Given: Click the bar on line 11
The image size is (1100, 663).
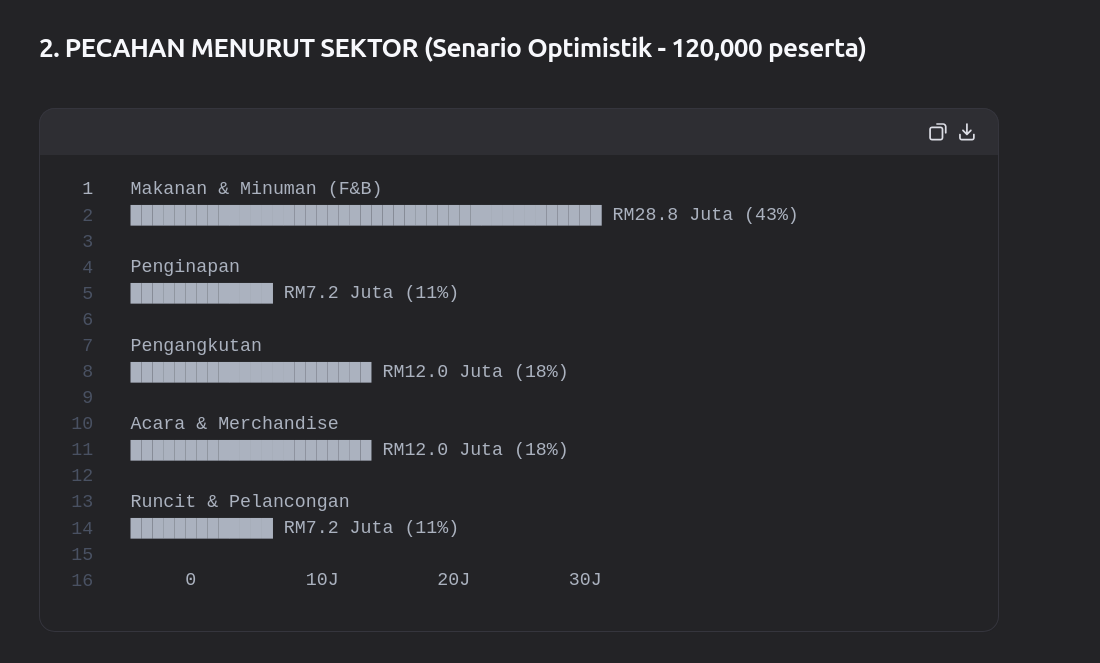Looking at the screenshot, I should click(250, 450).
